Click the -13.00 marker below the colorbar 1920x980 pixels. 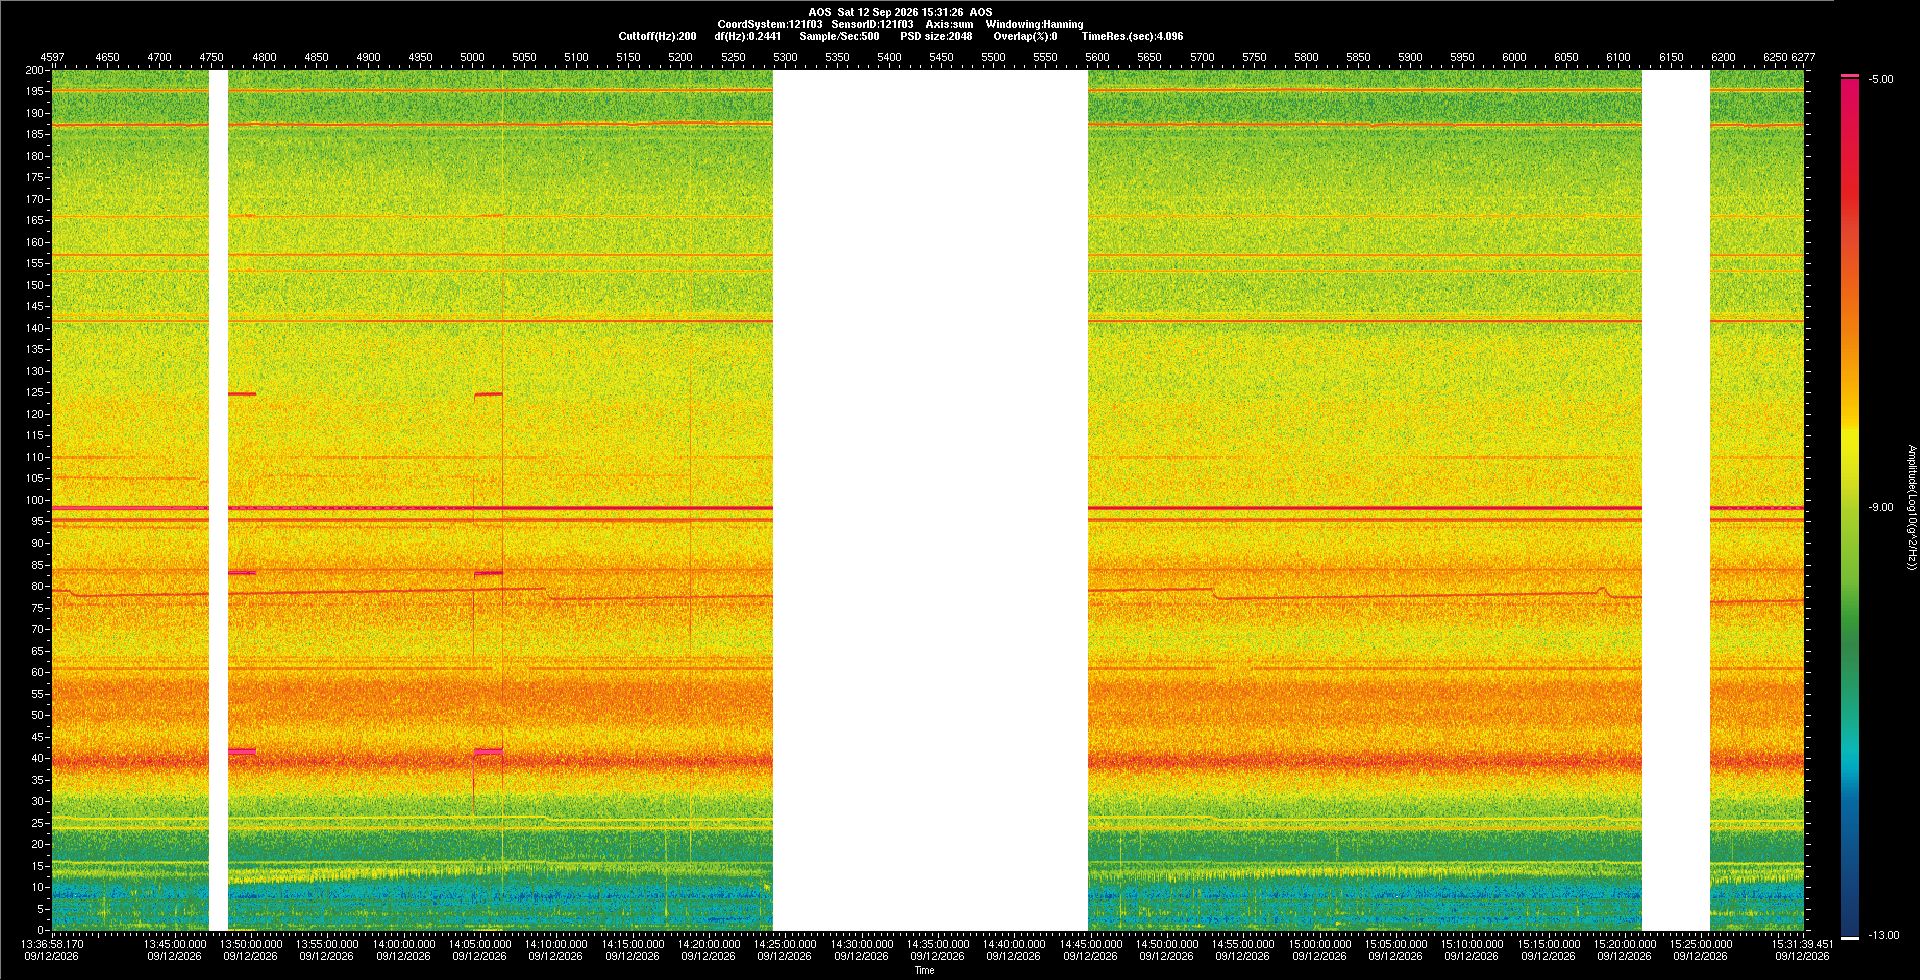pos(1884,935)
